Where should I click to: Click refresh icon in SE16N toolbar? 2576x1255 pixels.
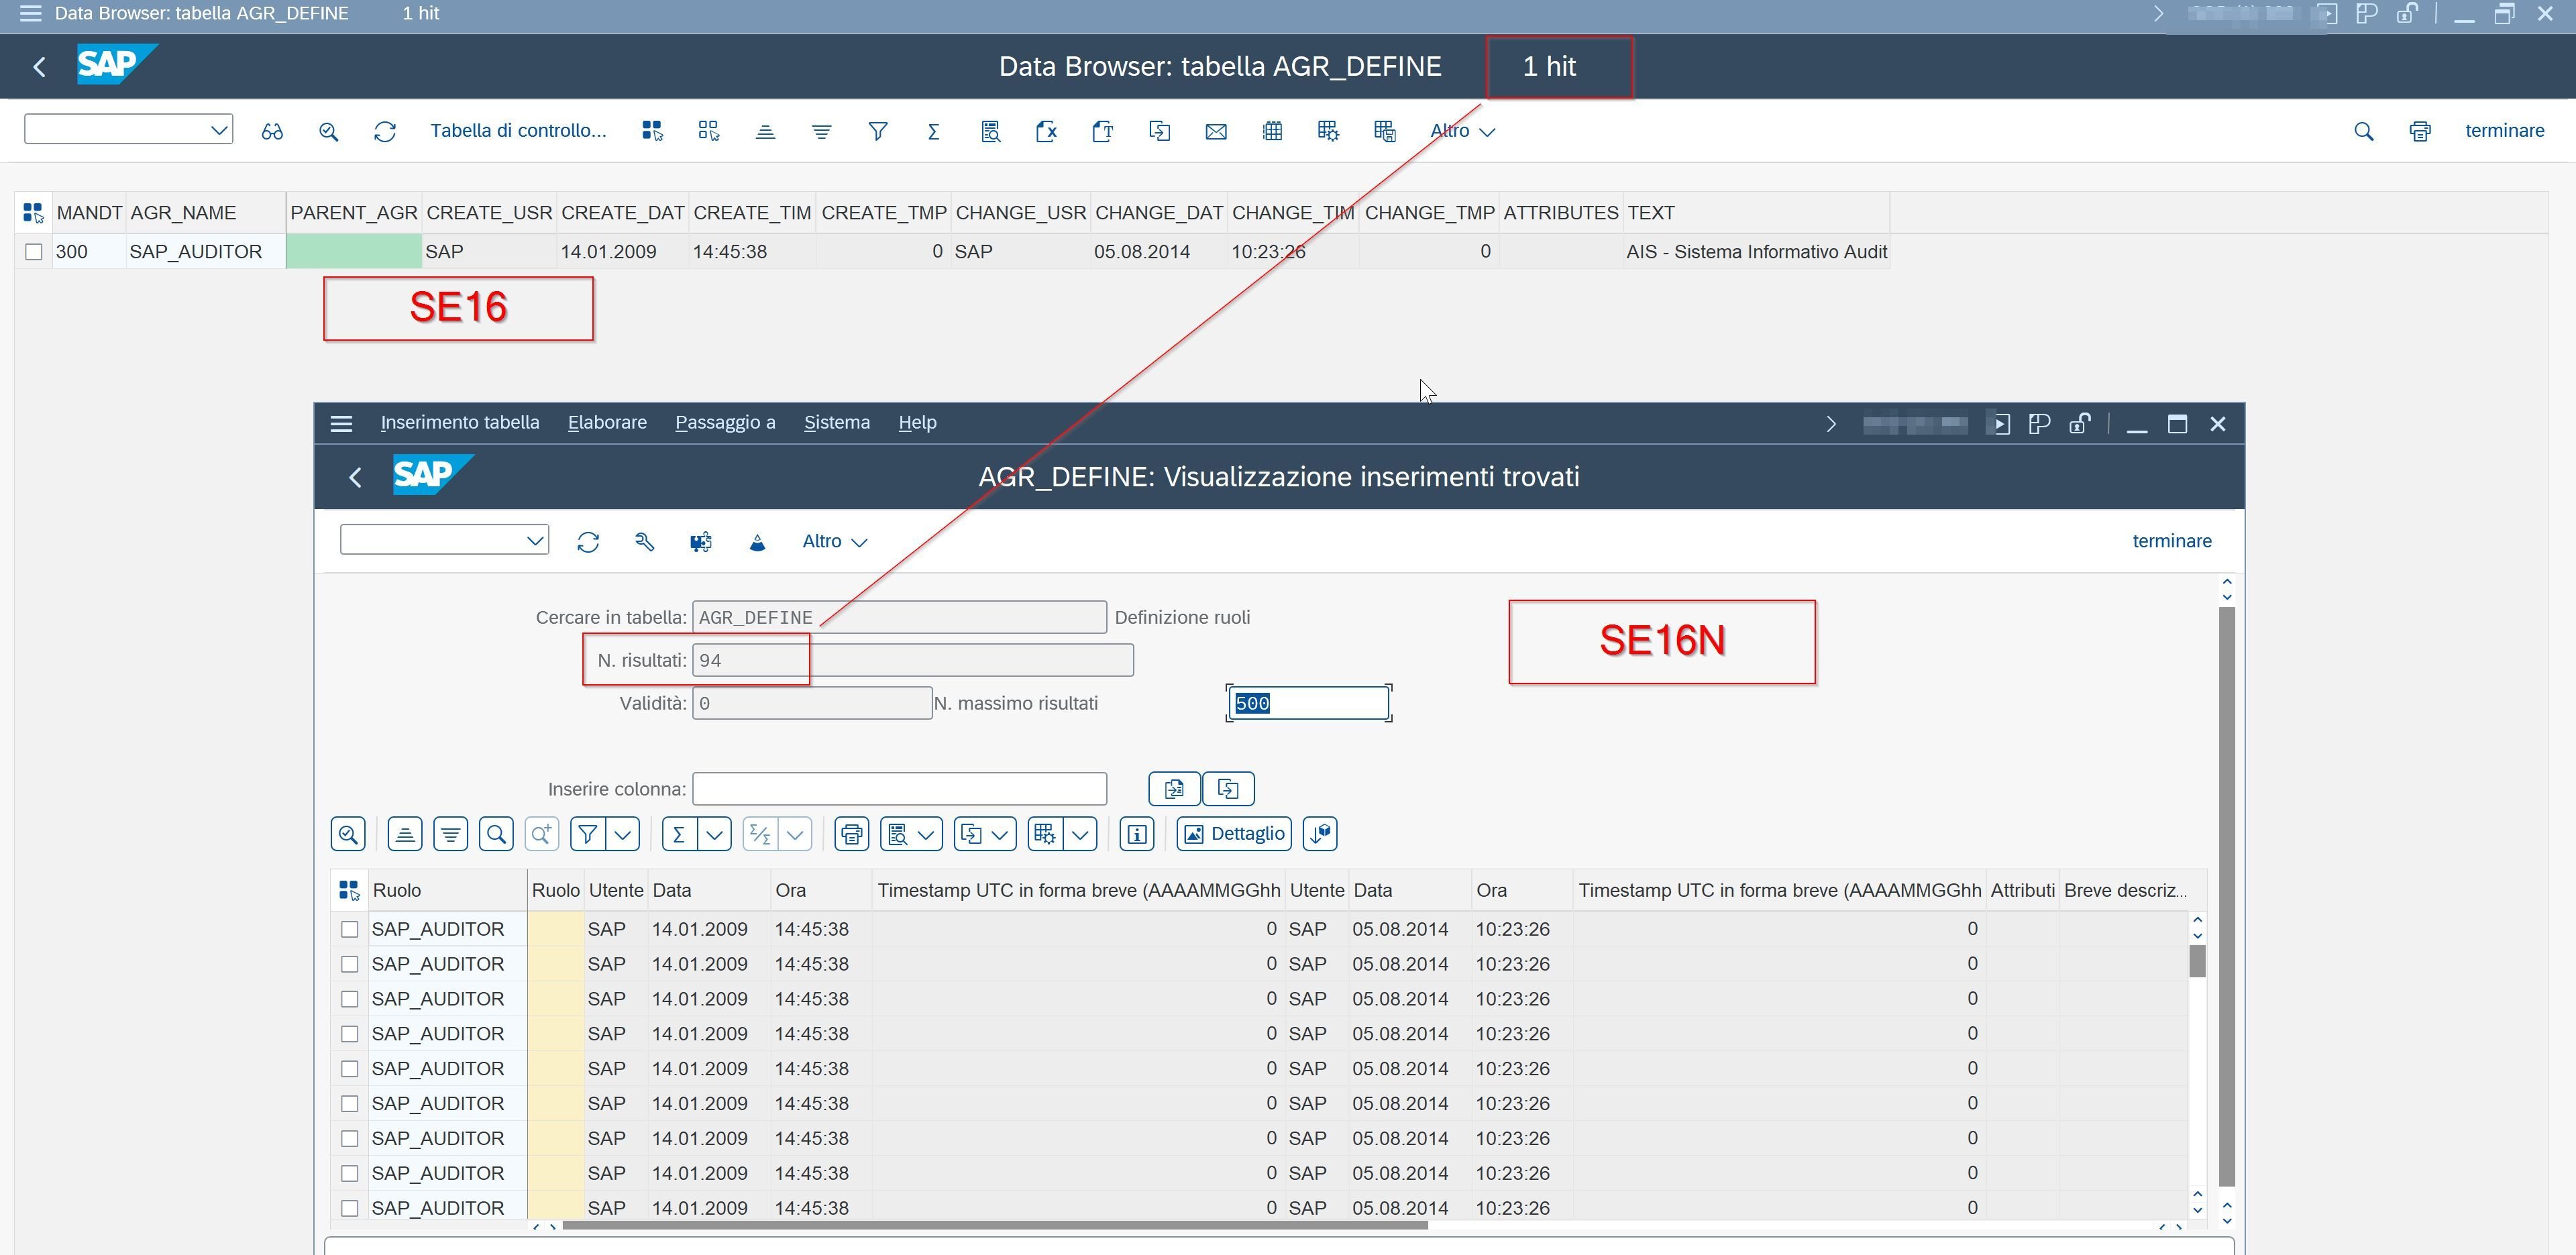pyautogui.click(x=588, y=542)
